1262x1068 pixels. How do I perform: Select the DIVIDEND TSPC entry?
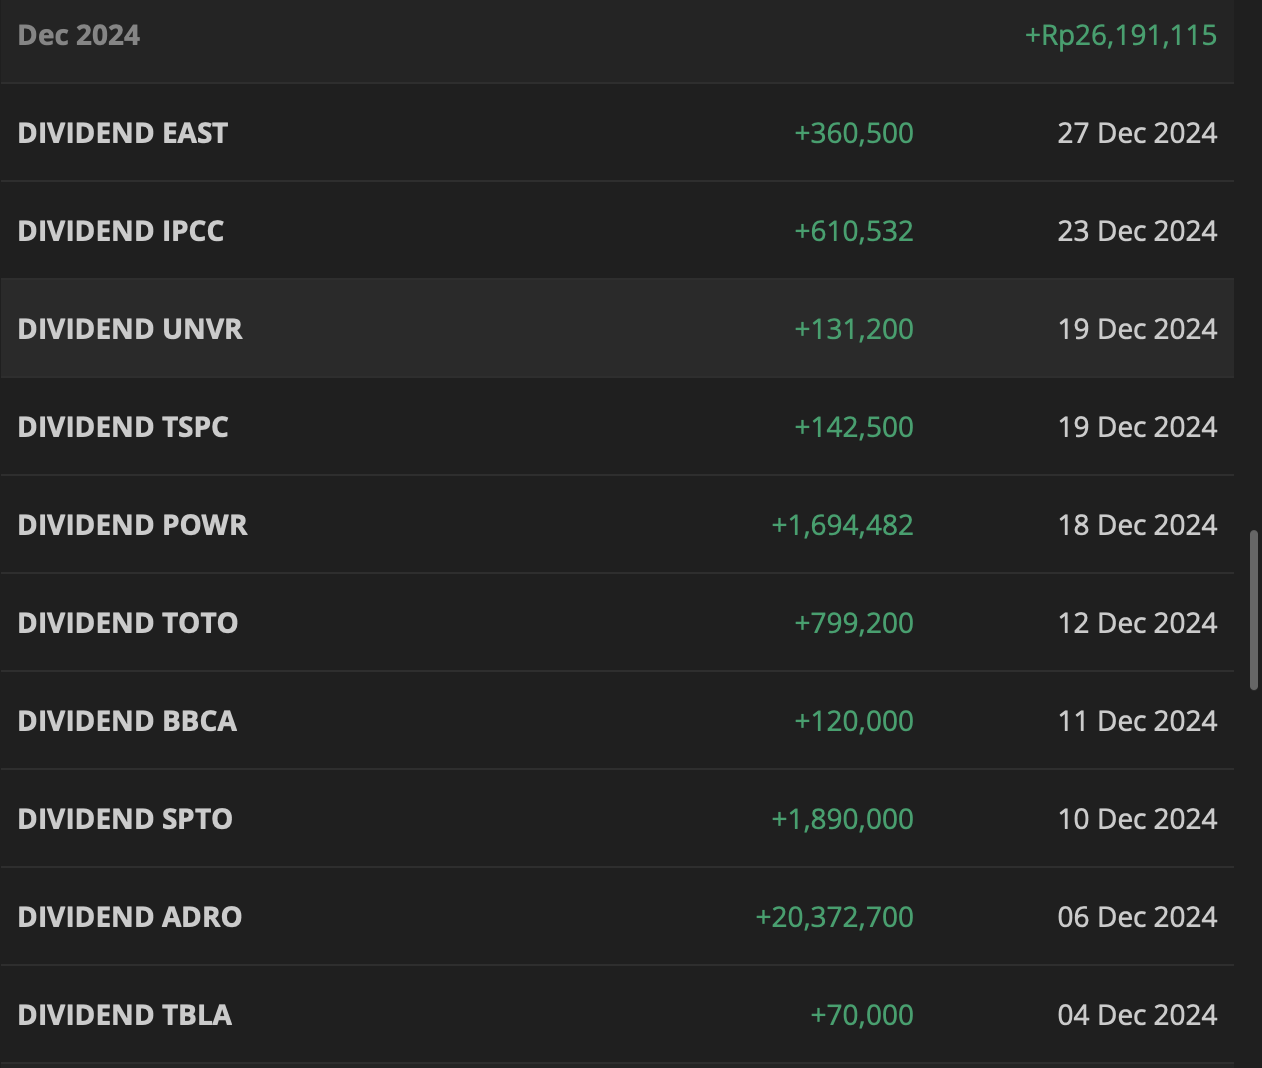point(123,427)
